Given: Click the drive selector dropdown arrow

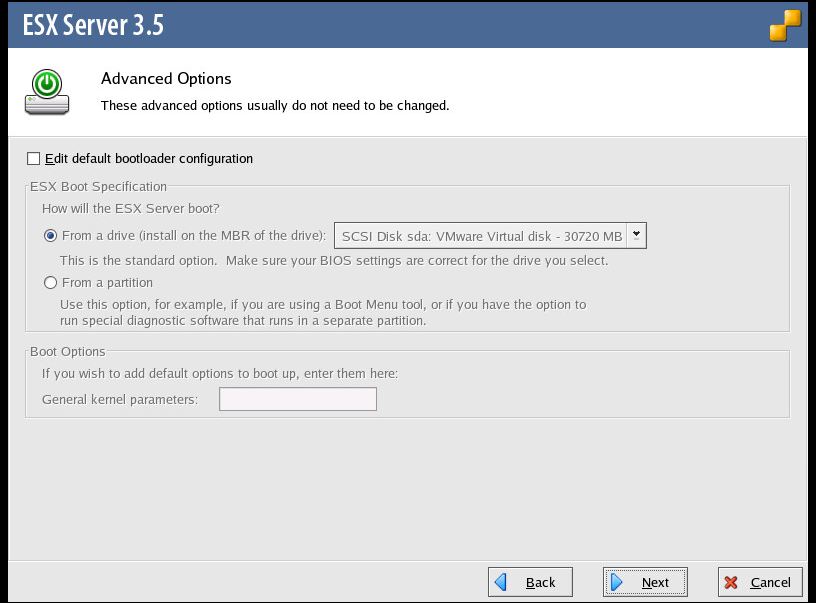Looking at the screenshot, I should point(636,235).
